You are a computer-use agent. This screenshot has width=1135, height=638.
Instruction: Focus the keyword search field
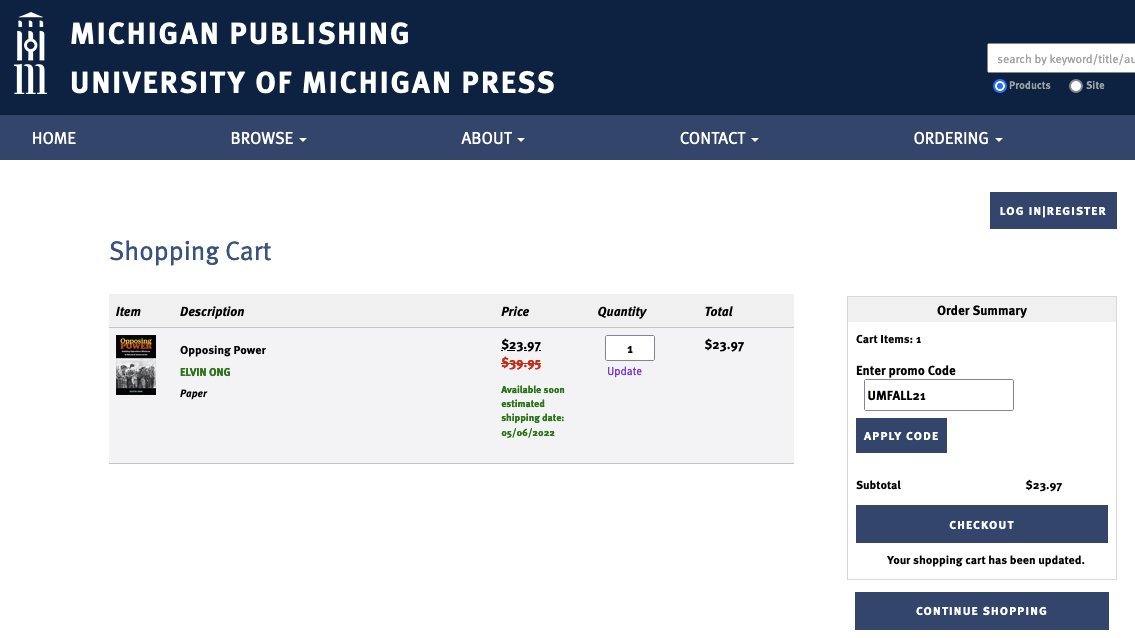(x=1061, y=59)
